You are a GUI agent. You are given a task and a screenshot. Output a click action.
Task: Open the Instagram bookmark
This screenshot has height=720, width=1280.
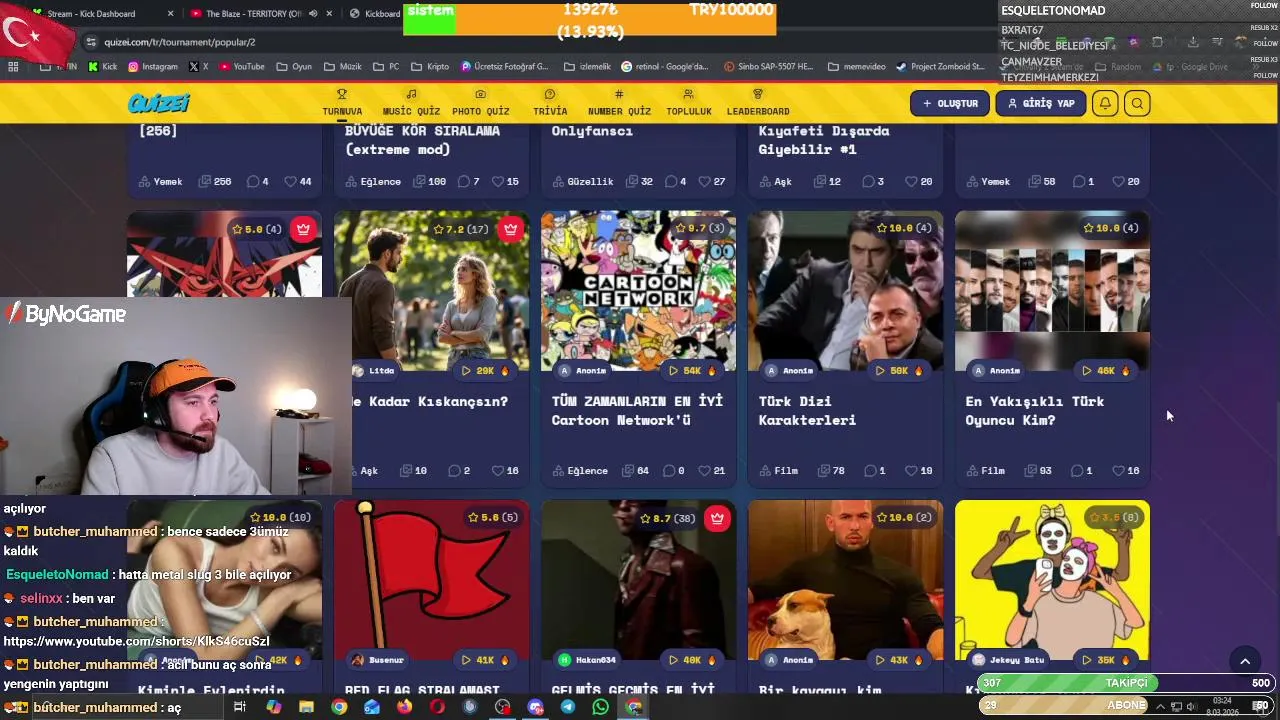point(152,67)
